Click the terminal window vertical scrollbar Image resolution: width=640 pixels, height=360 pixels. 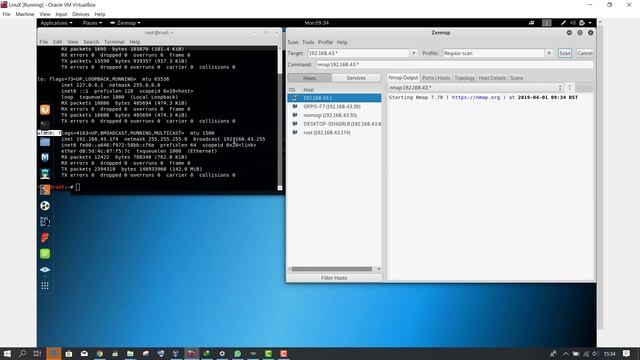[x=280, y=118]
